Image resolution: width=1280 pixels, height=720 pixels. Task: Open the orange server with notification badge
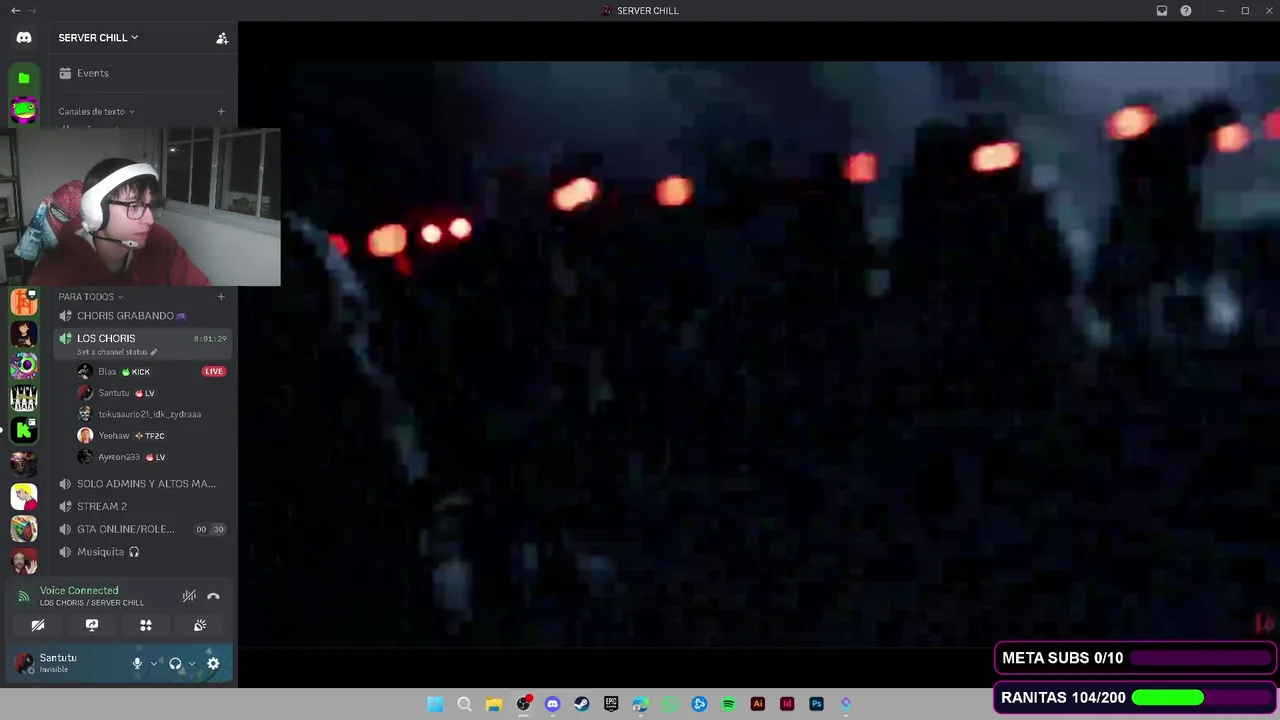(24, 301)
